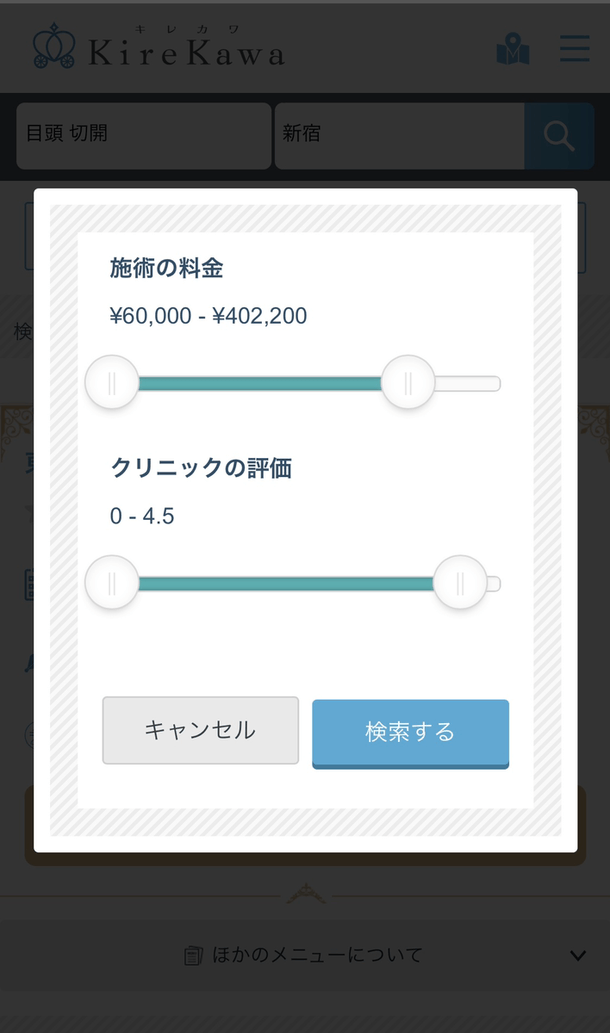Select the maximum price slider handle

pyautogui.click(x=407, y=381)
